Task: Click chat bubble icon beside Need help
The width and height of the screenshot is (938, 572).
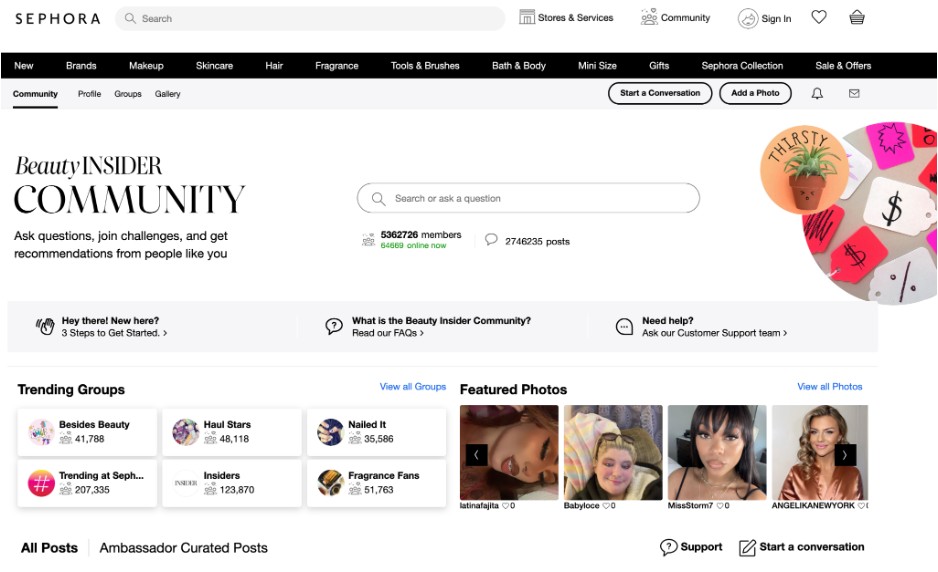Action: point(625,327)
